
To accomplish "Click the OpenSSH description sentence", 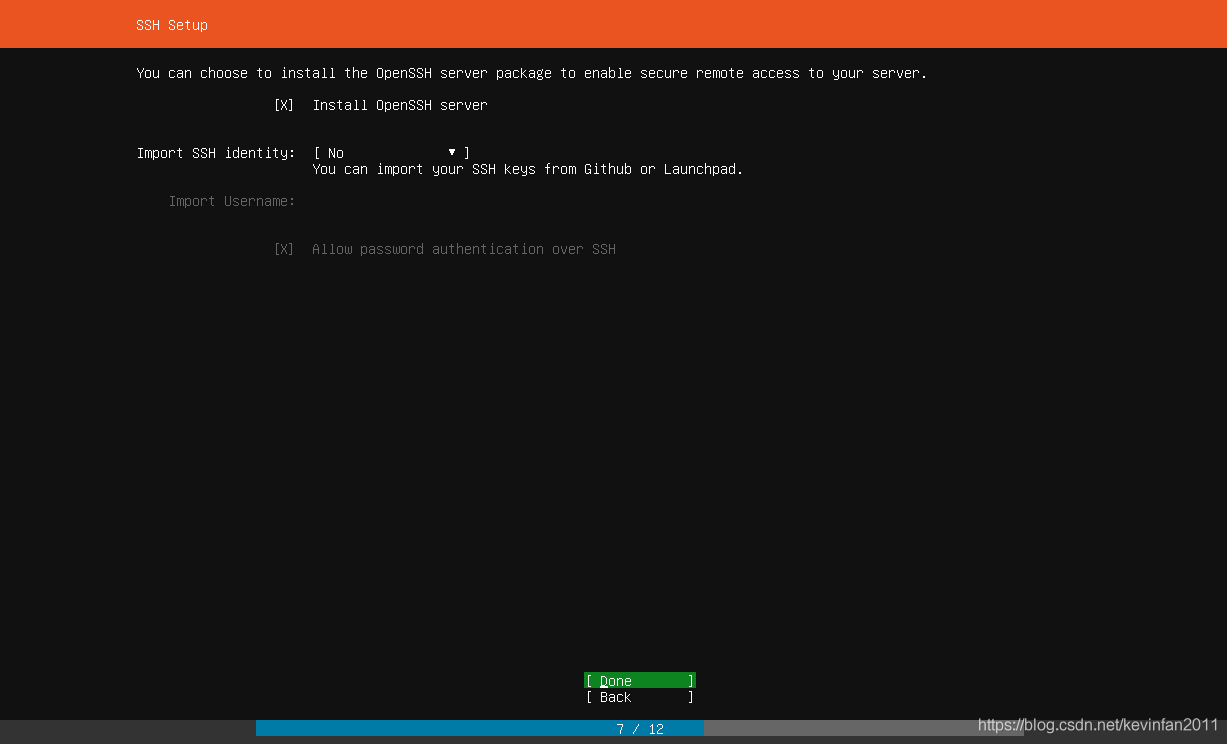I will pyautogui.click(x=532, y=74).
